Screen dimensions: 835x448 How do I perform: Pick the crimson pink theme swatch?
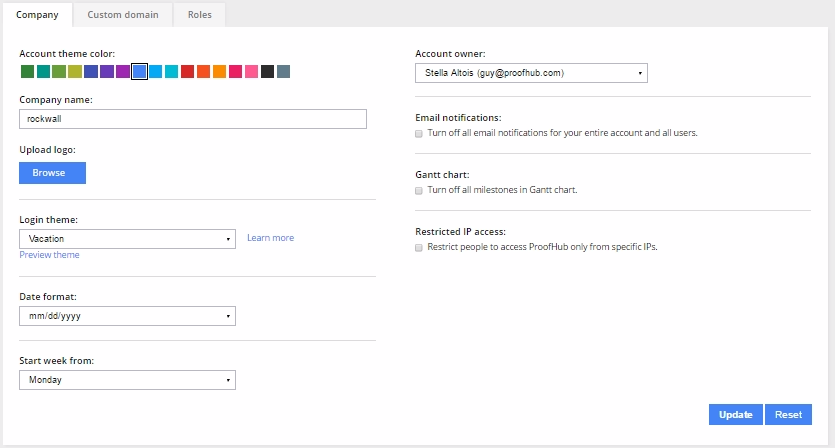[x=235, y=71]
